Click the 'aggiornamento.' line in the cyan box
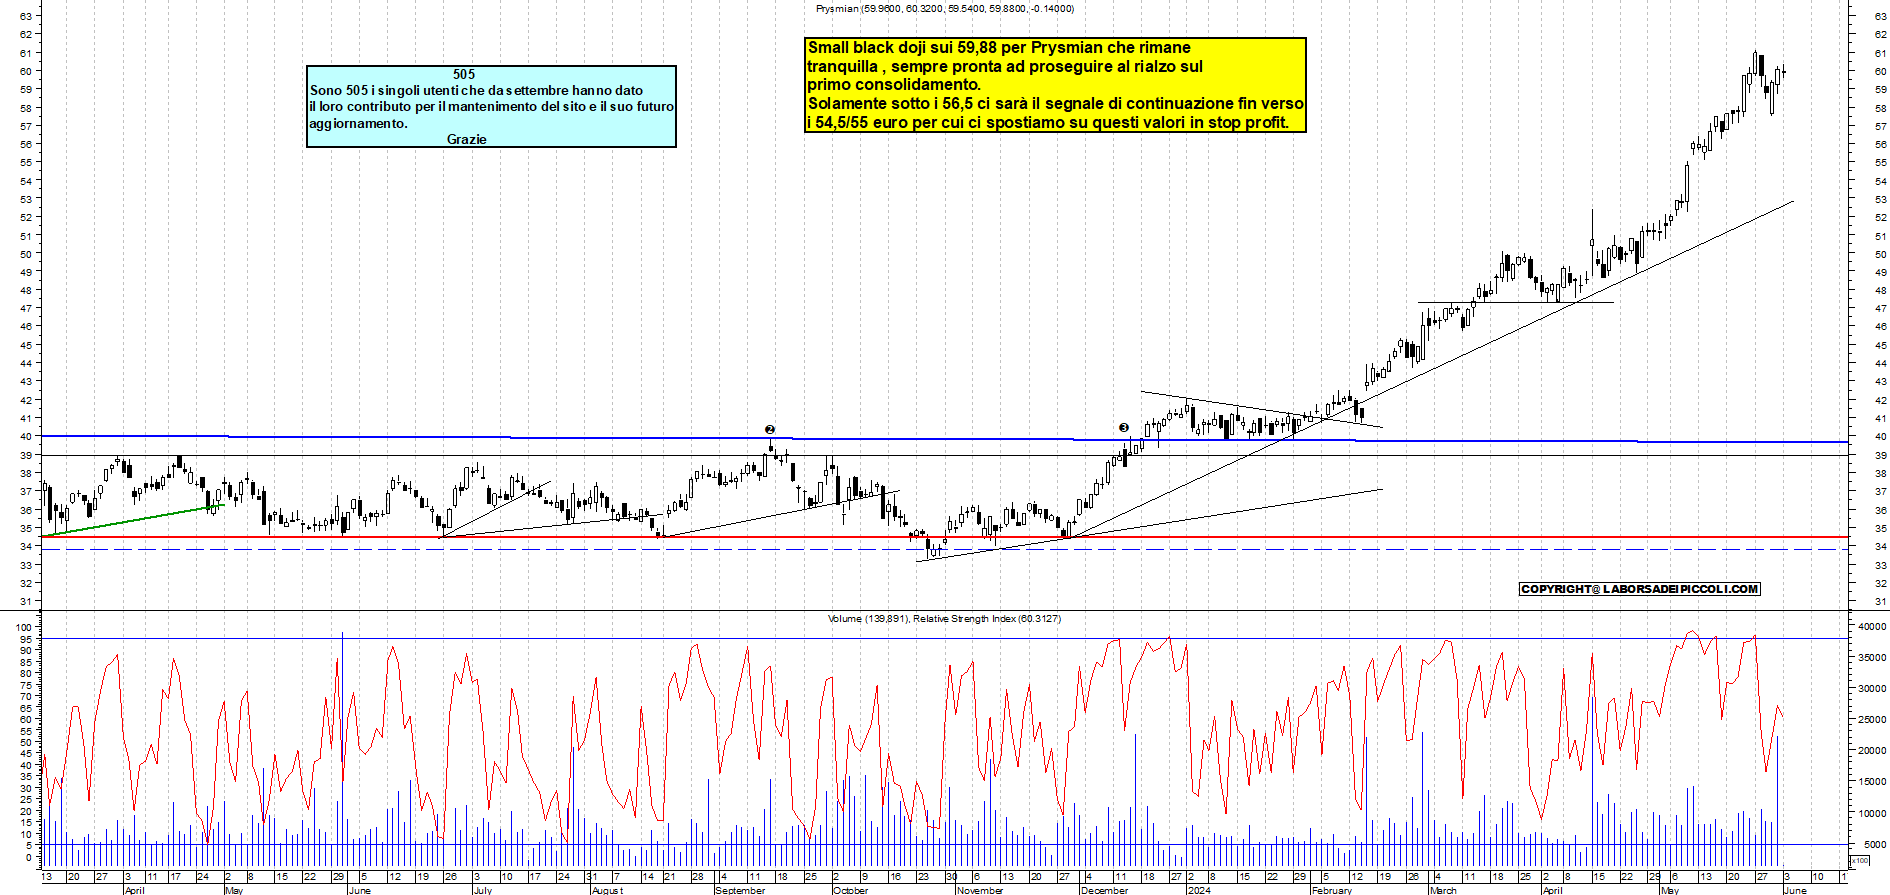1890x895 pixels. tap(358, 123)
